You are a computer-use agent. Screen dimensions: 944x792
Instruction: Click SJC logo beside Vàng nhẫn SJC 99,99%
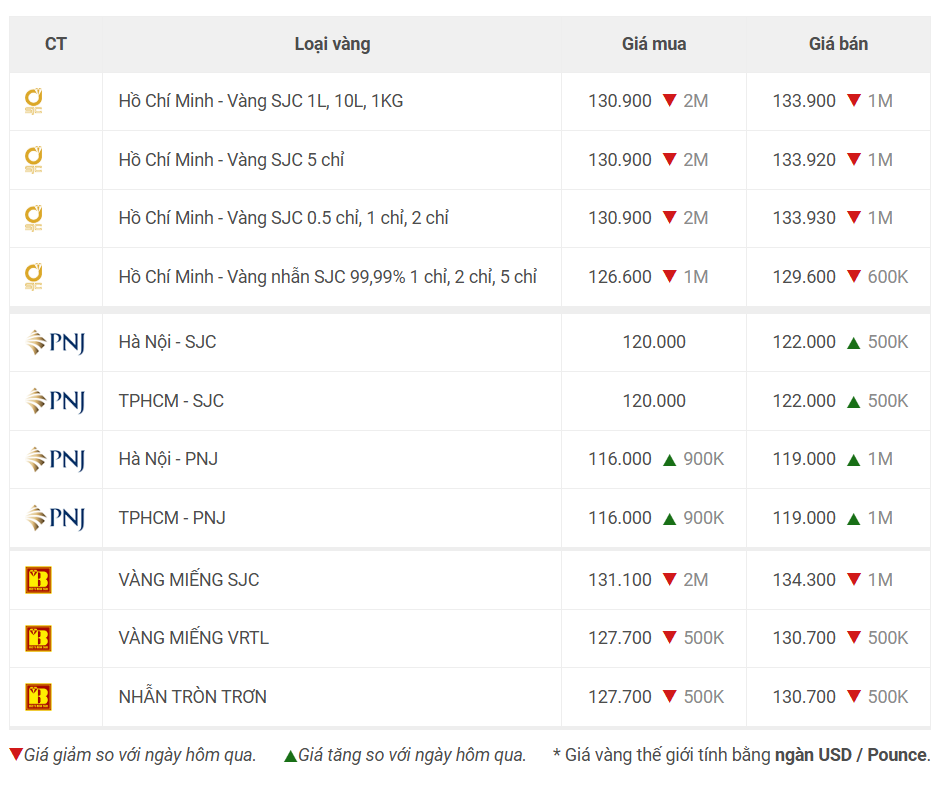tap(34, 277)
